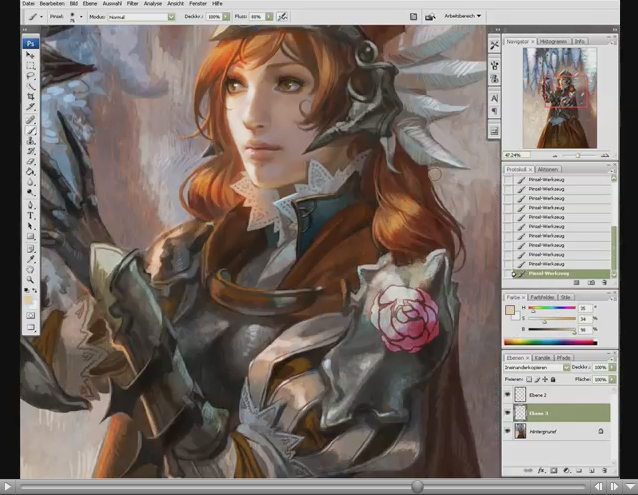Open the Paragraph panel dock icon
Screen dimensions: 638x495
point(494,111)
